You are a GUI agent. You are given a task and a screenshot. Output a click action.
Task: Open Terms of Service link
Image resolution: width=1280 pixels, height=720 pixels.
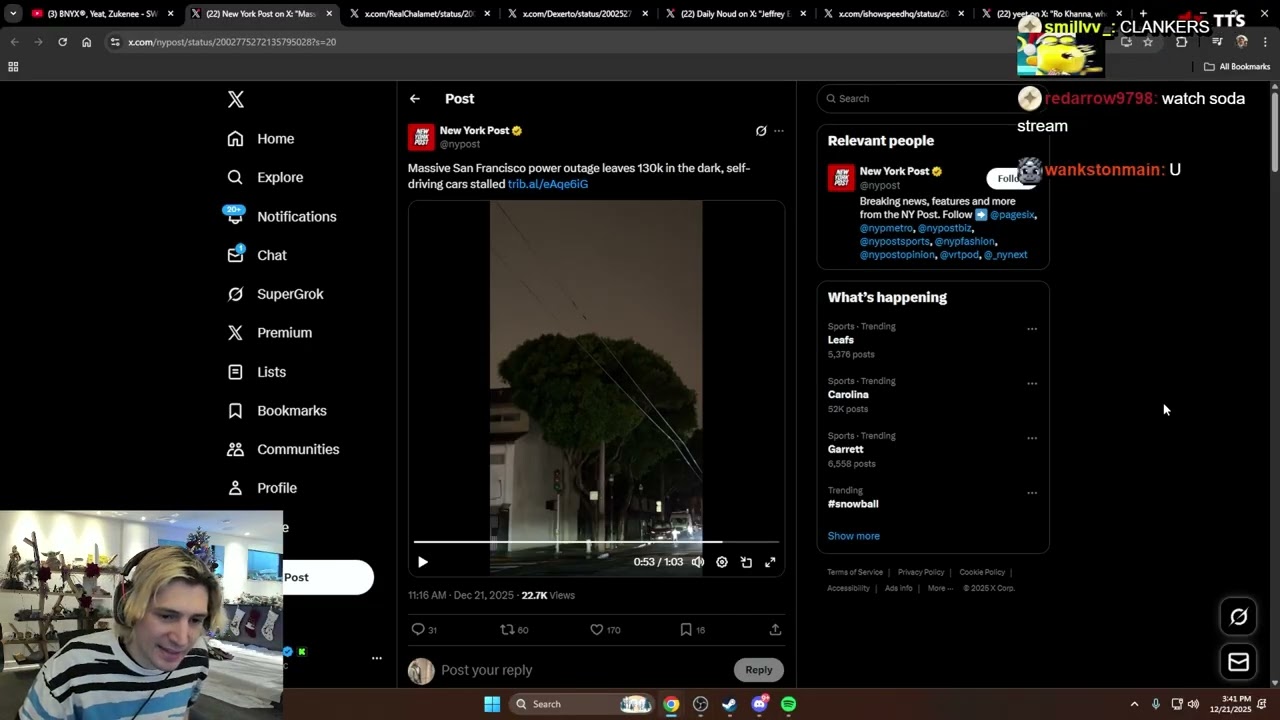[855, 572]
